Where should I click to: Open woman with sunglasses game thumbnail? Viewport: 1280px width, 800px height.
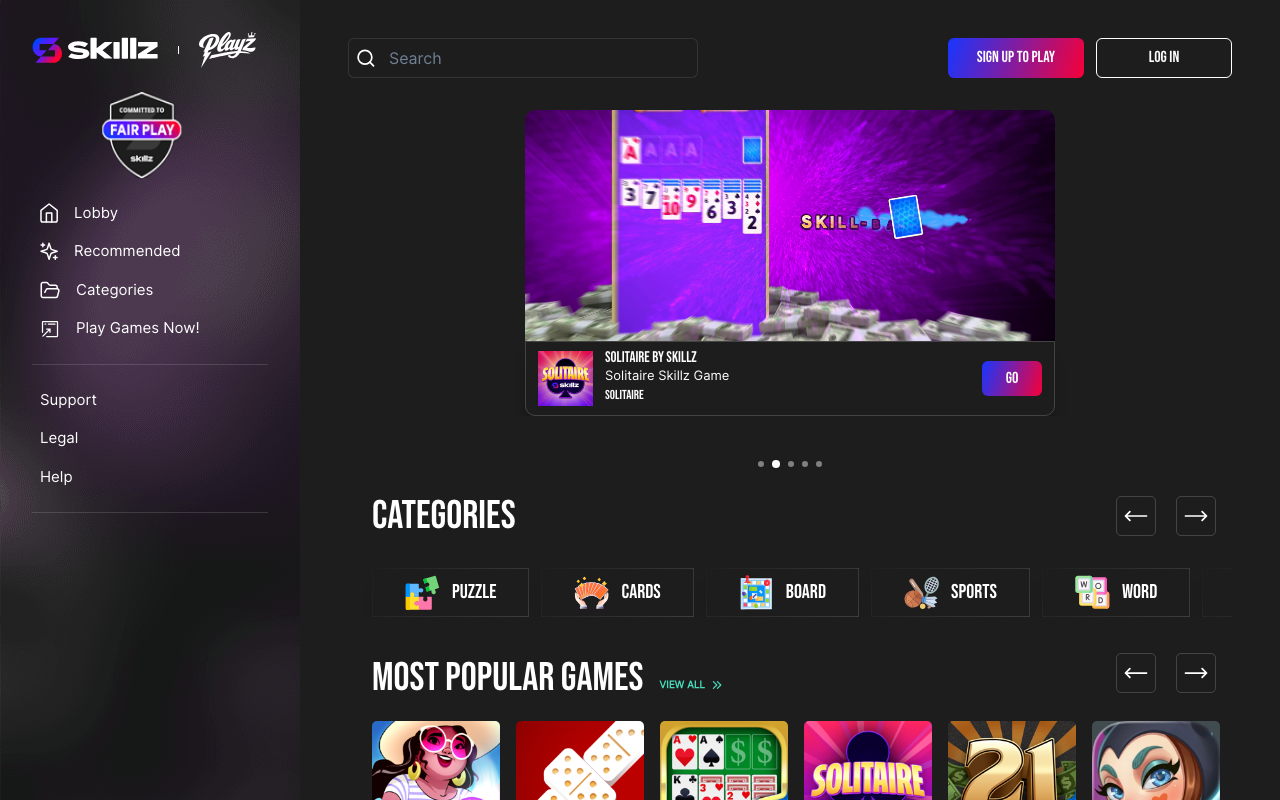point(436,761)
